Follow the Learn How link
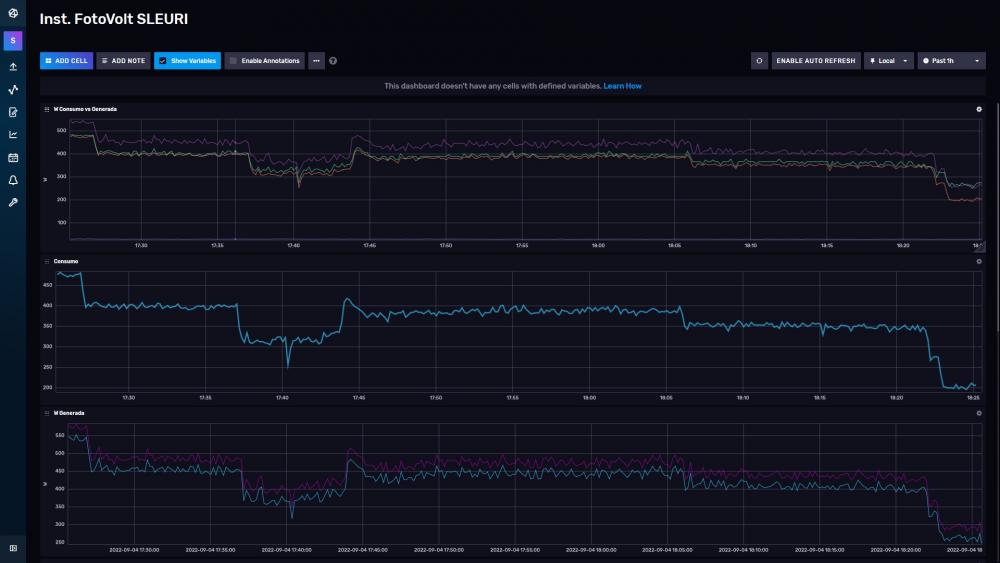The height and width of the screenshot is (563, 1000). 622,86
